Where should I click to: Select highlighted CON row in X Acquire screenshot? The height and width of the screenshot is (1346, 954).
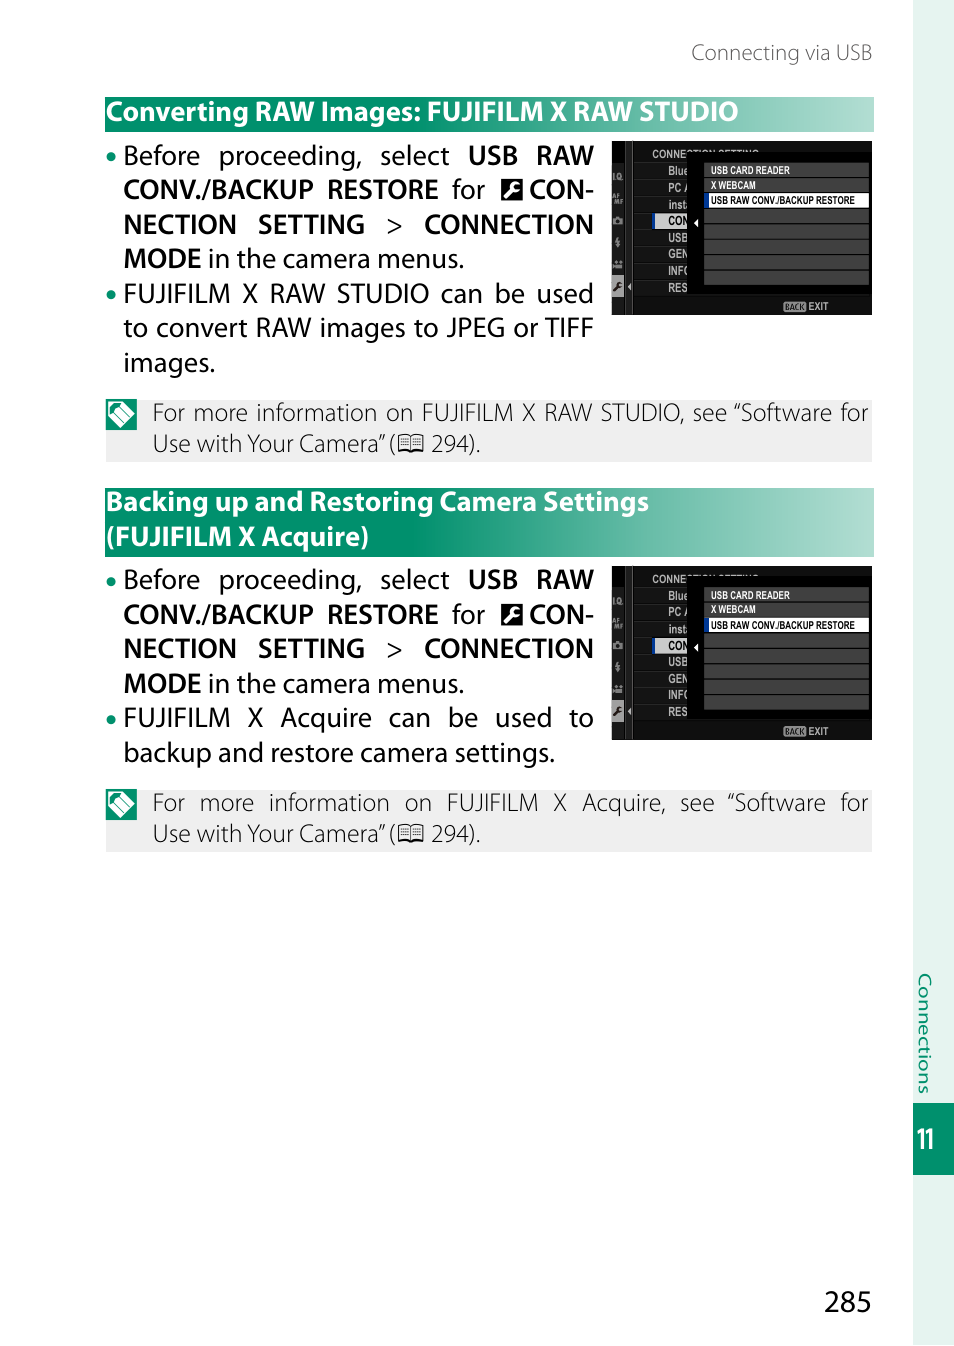[x=671, y=646]
